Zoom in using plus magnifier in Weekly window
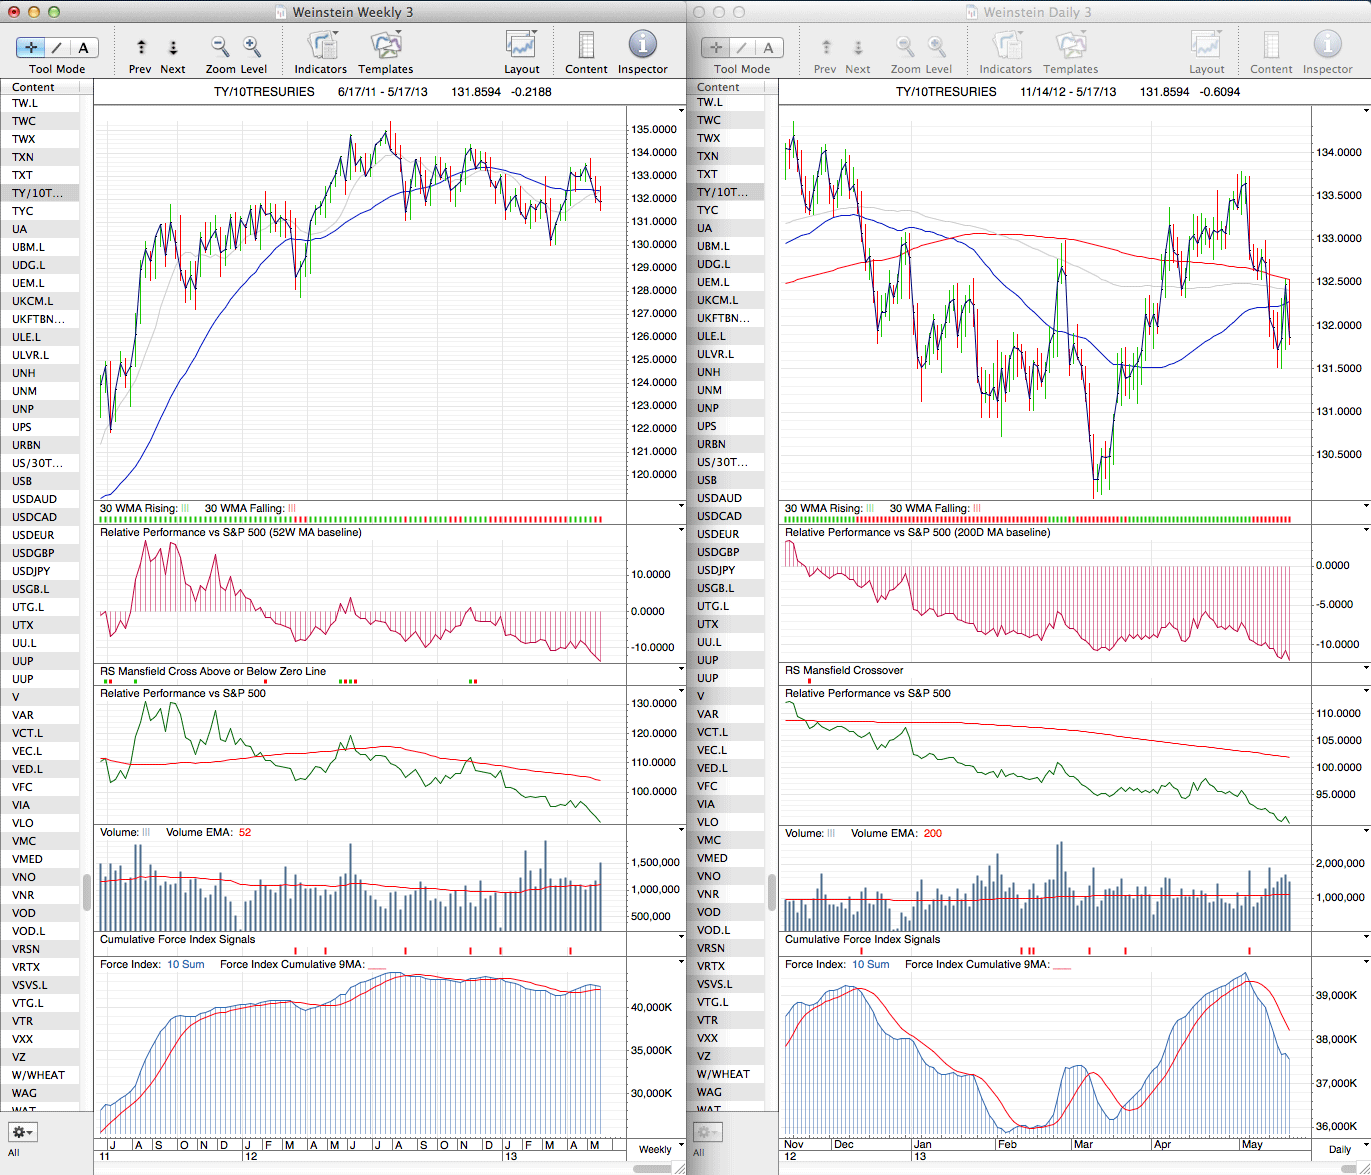Image resolution: width=1371 pixels, height=1175 pixels. point(252,47)
